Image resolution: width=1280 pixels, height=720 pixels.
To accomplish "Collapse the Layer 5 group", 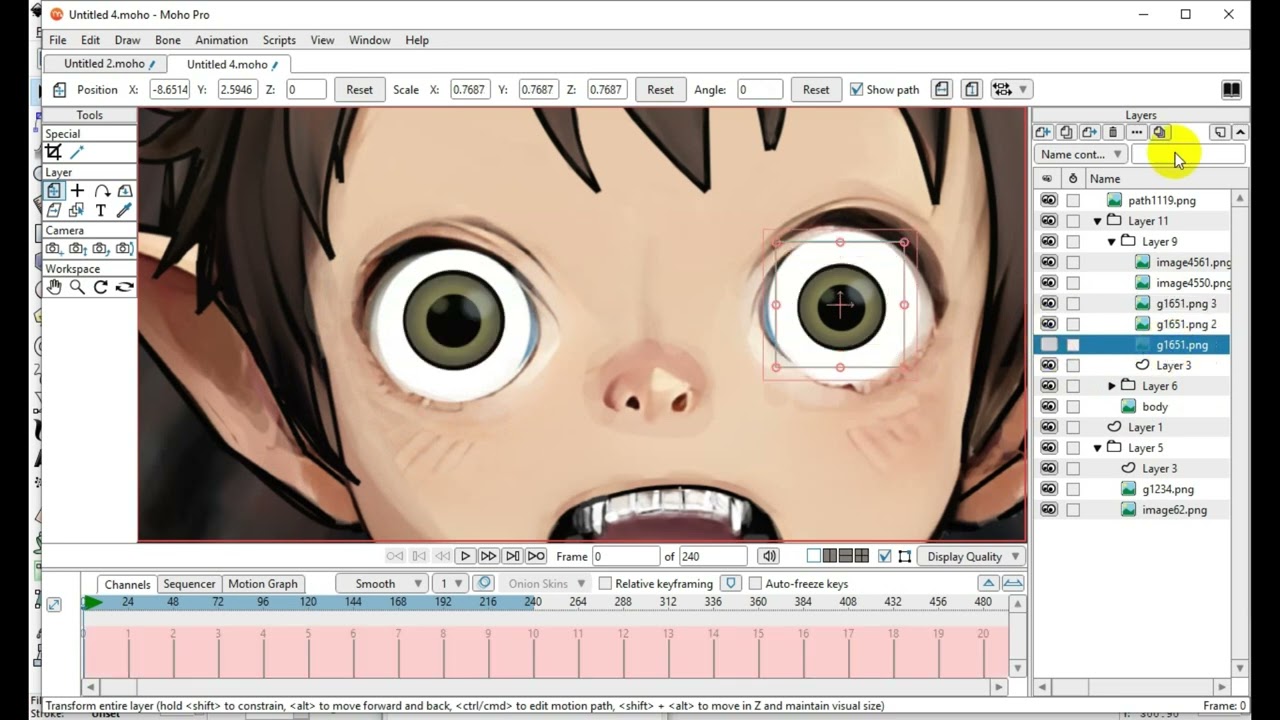I will (x=1098, y=448).
